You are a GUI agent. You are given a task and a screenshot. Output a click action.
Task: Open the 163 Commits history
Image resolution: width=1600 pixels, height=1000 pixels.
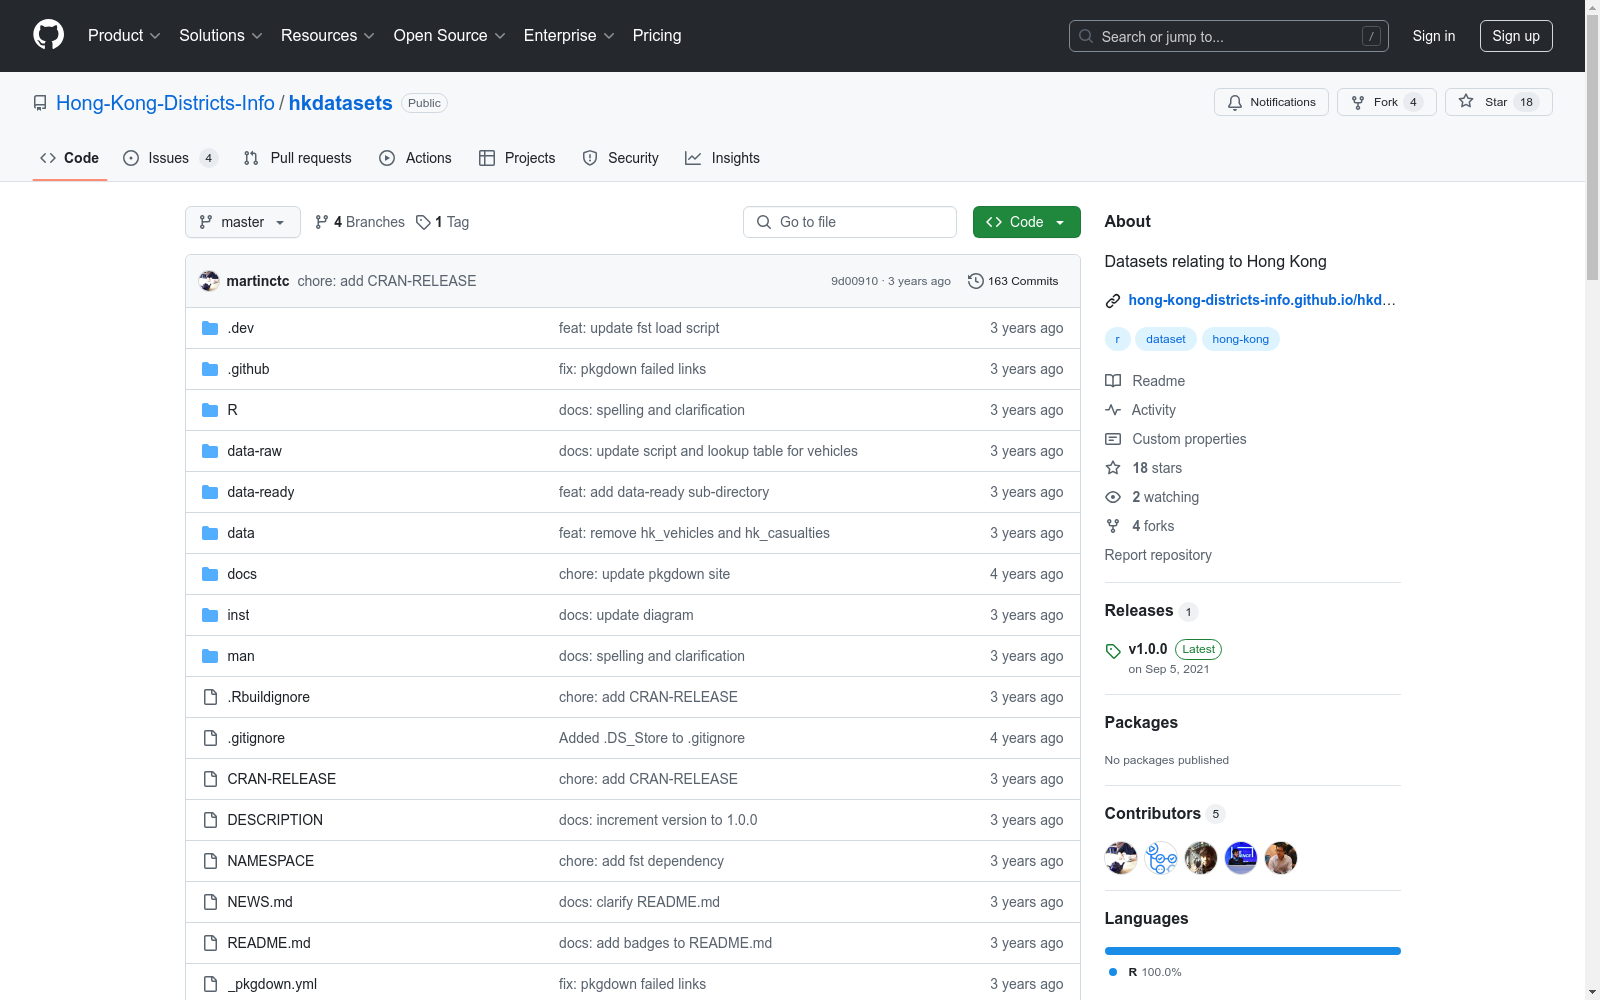coord(1013,281)
